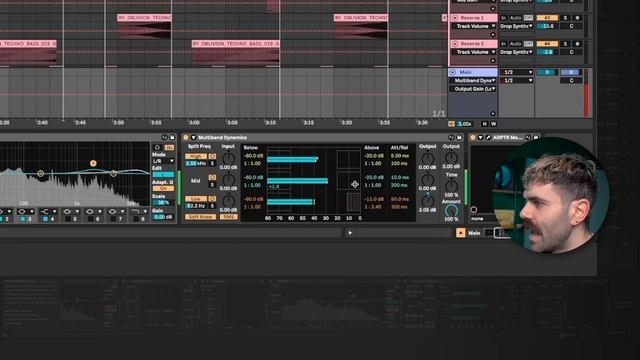The image size is (640, 360).
Task: Click hot-swap icon on EQ Eight device
Action: 164,138
